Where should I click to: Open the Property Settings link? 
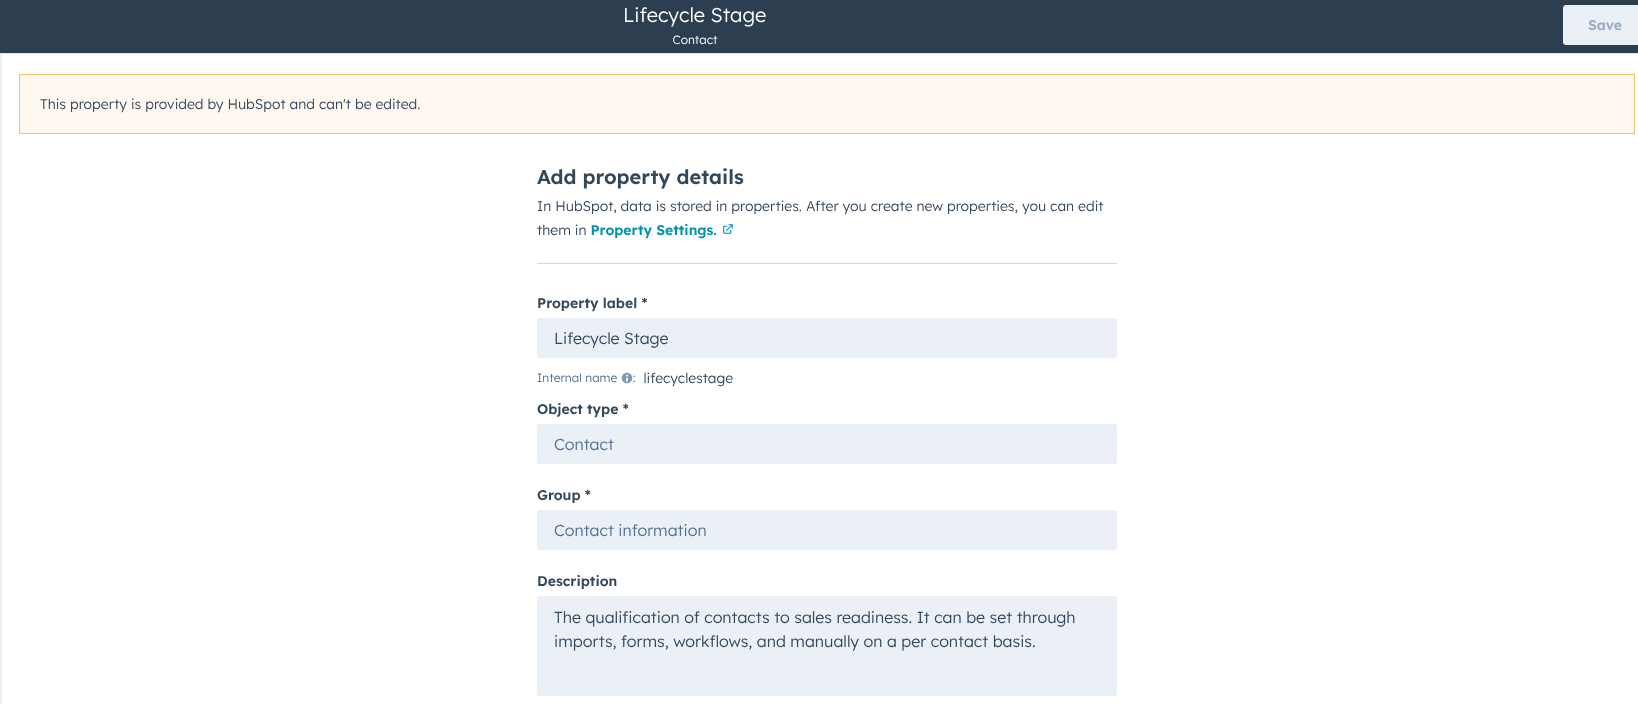[x=653, y=230]
